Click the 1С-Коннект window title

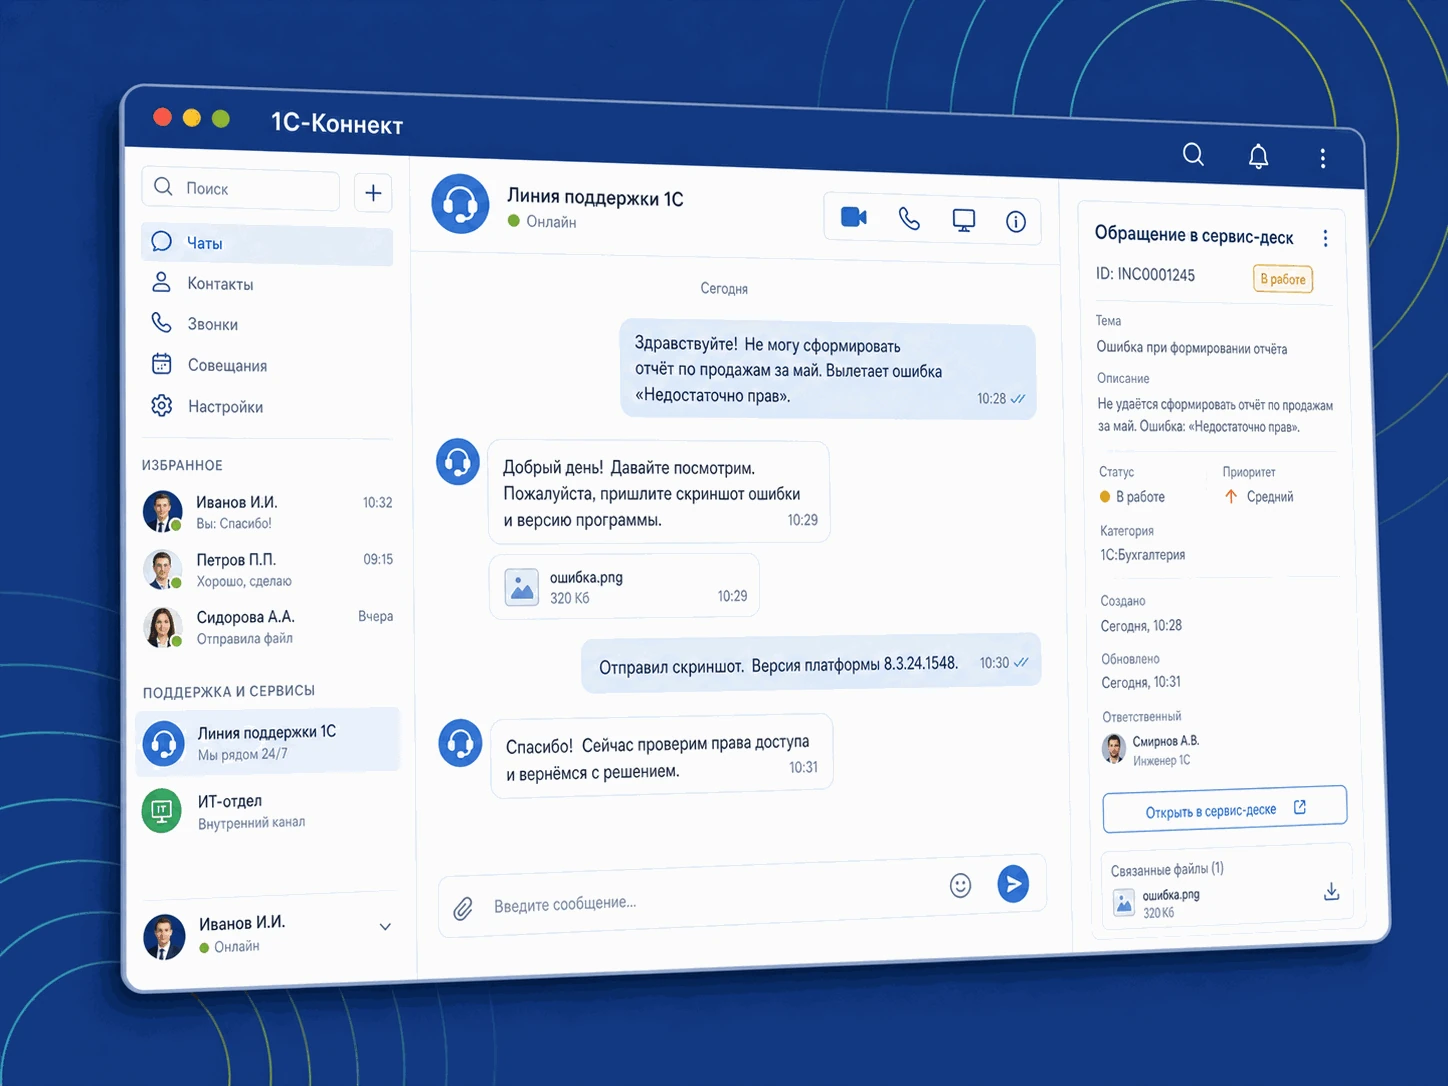click(337, 123)
